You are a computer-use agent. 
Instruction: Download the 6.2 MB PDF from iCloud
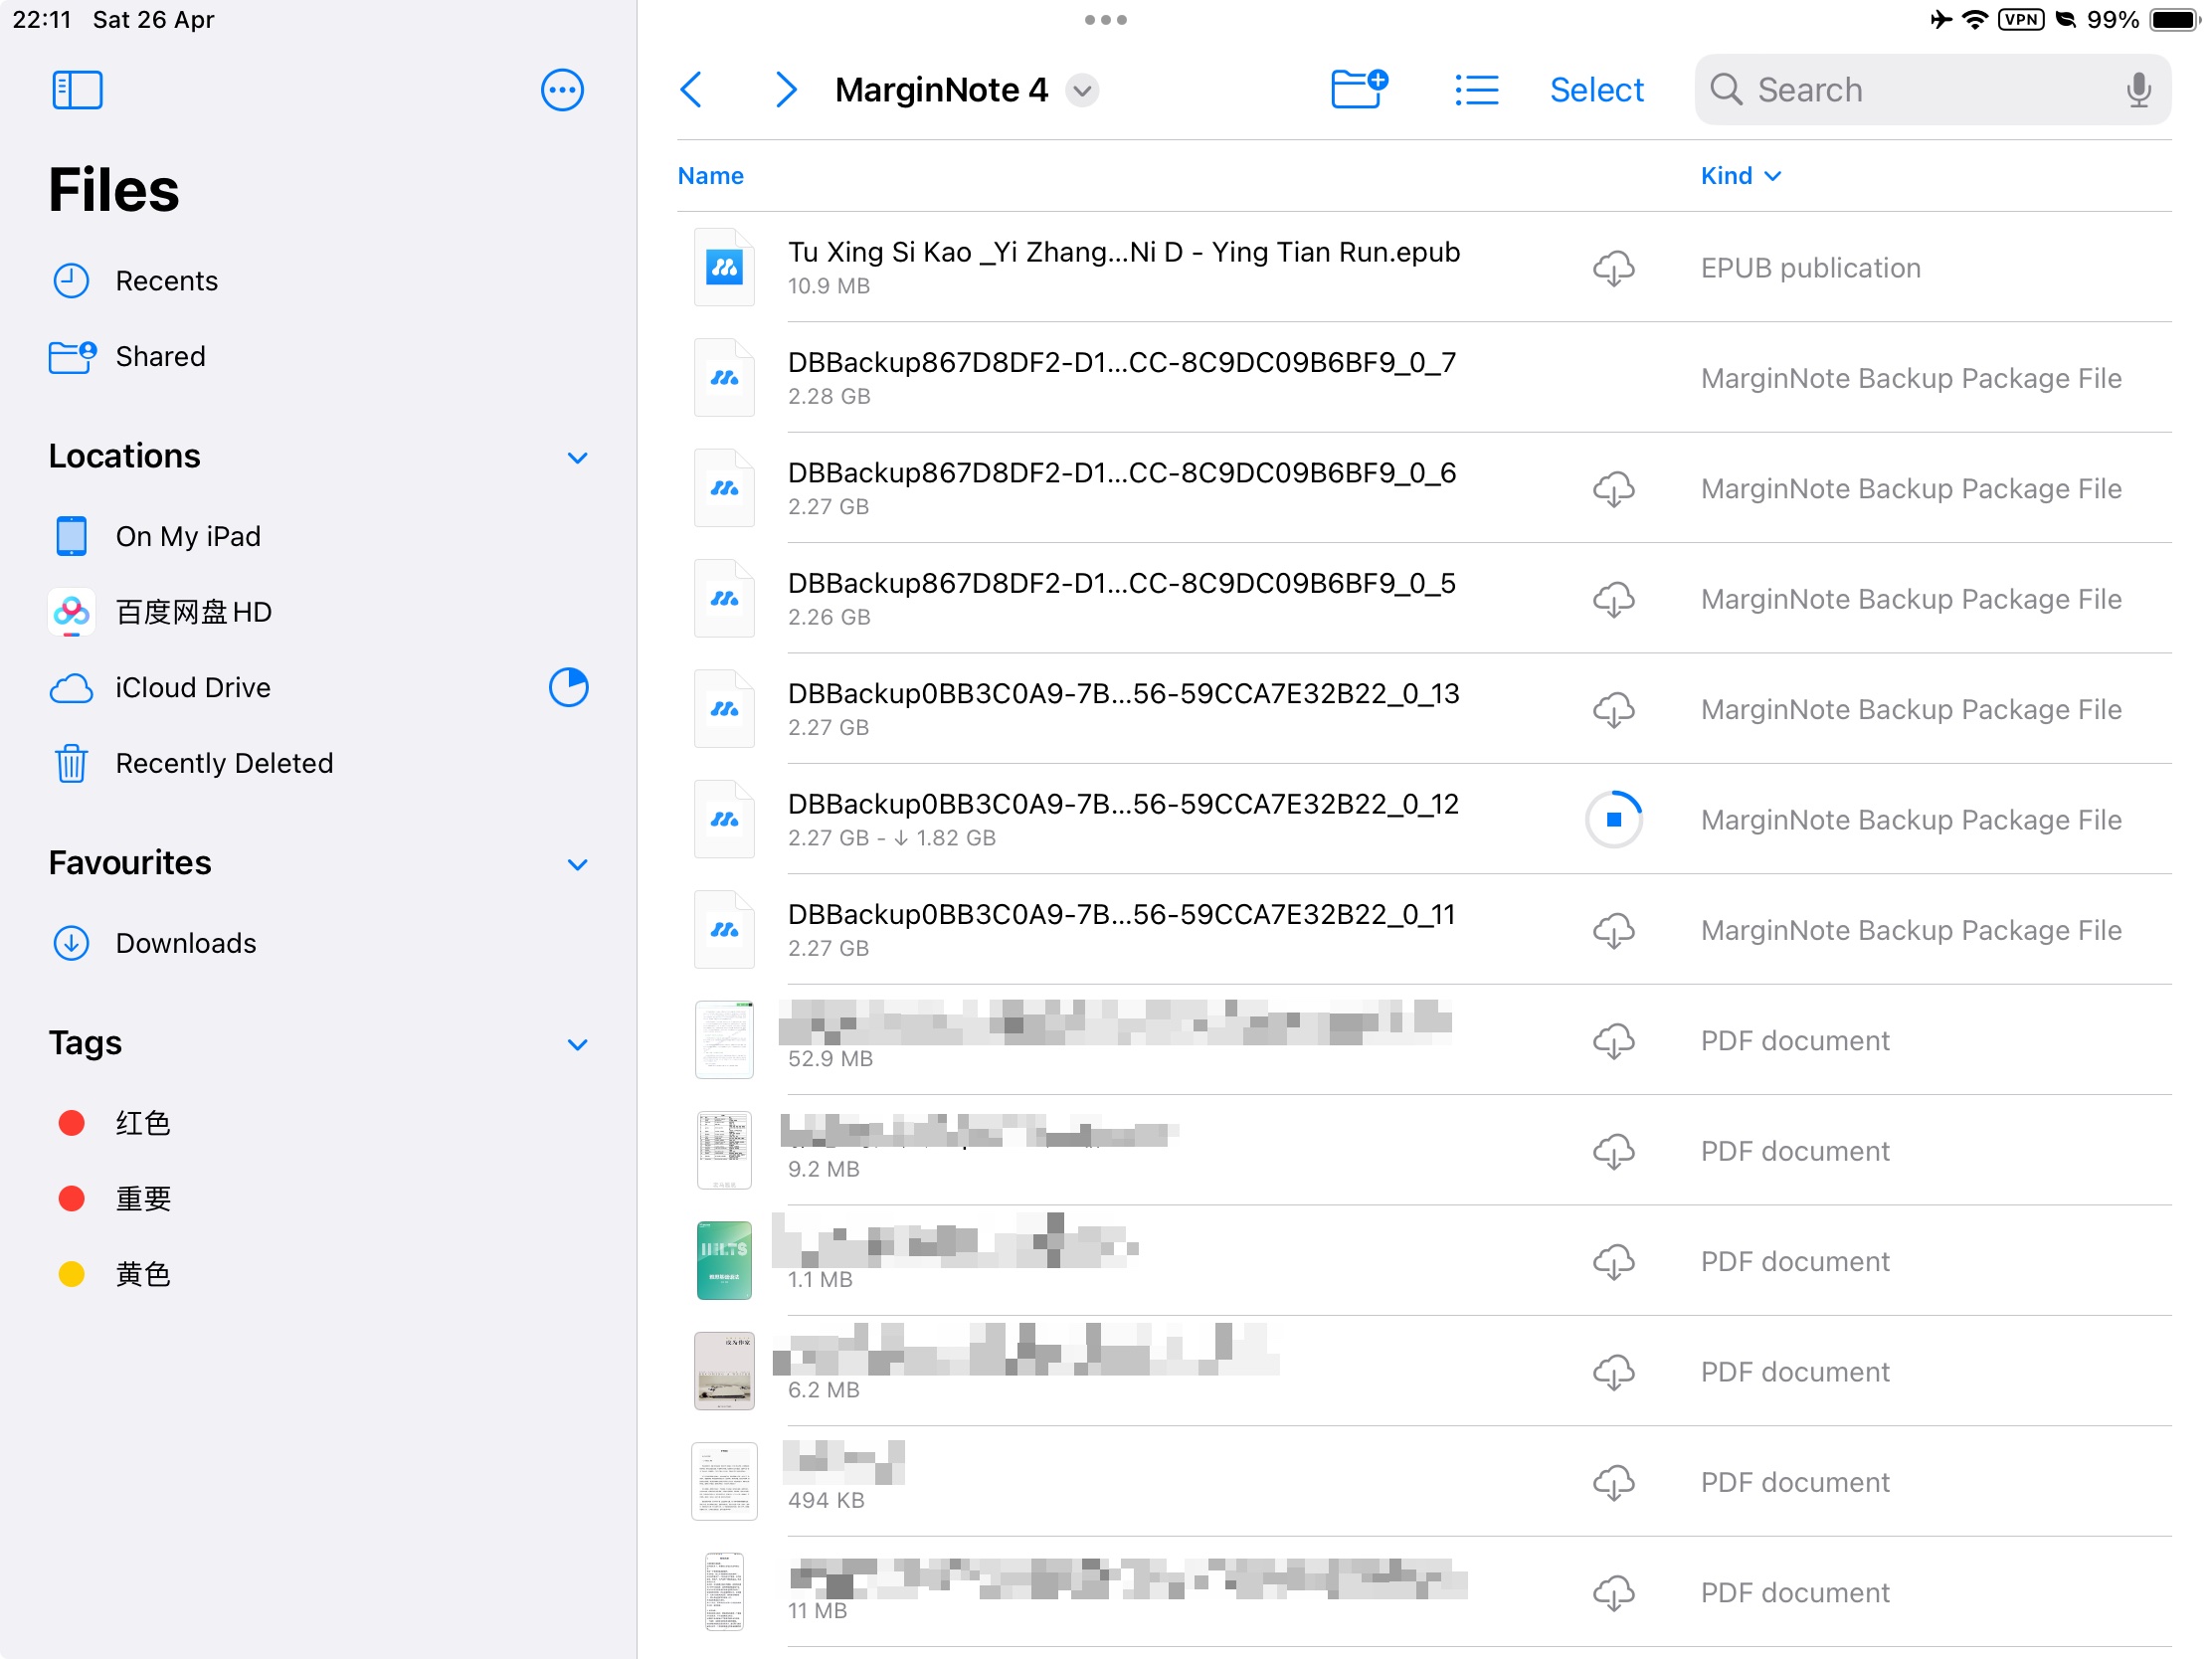[1613, 1372]
